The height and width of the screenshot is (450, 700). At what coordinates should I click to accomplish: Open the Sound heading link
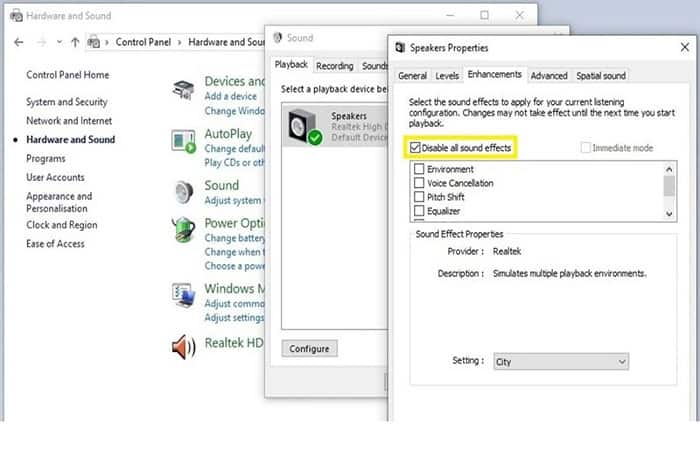click(221, 185)
